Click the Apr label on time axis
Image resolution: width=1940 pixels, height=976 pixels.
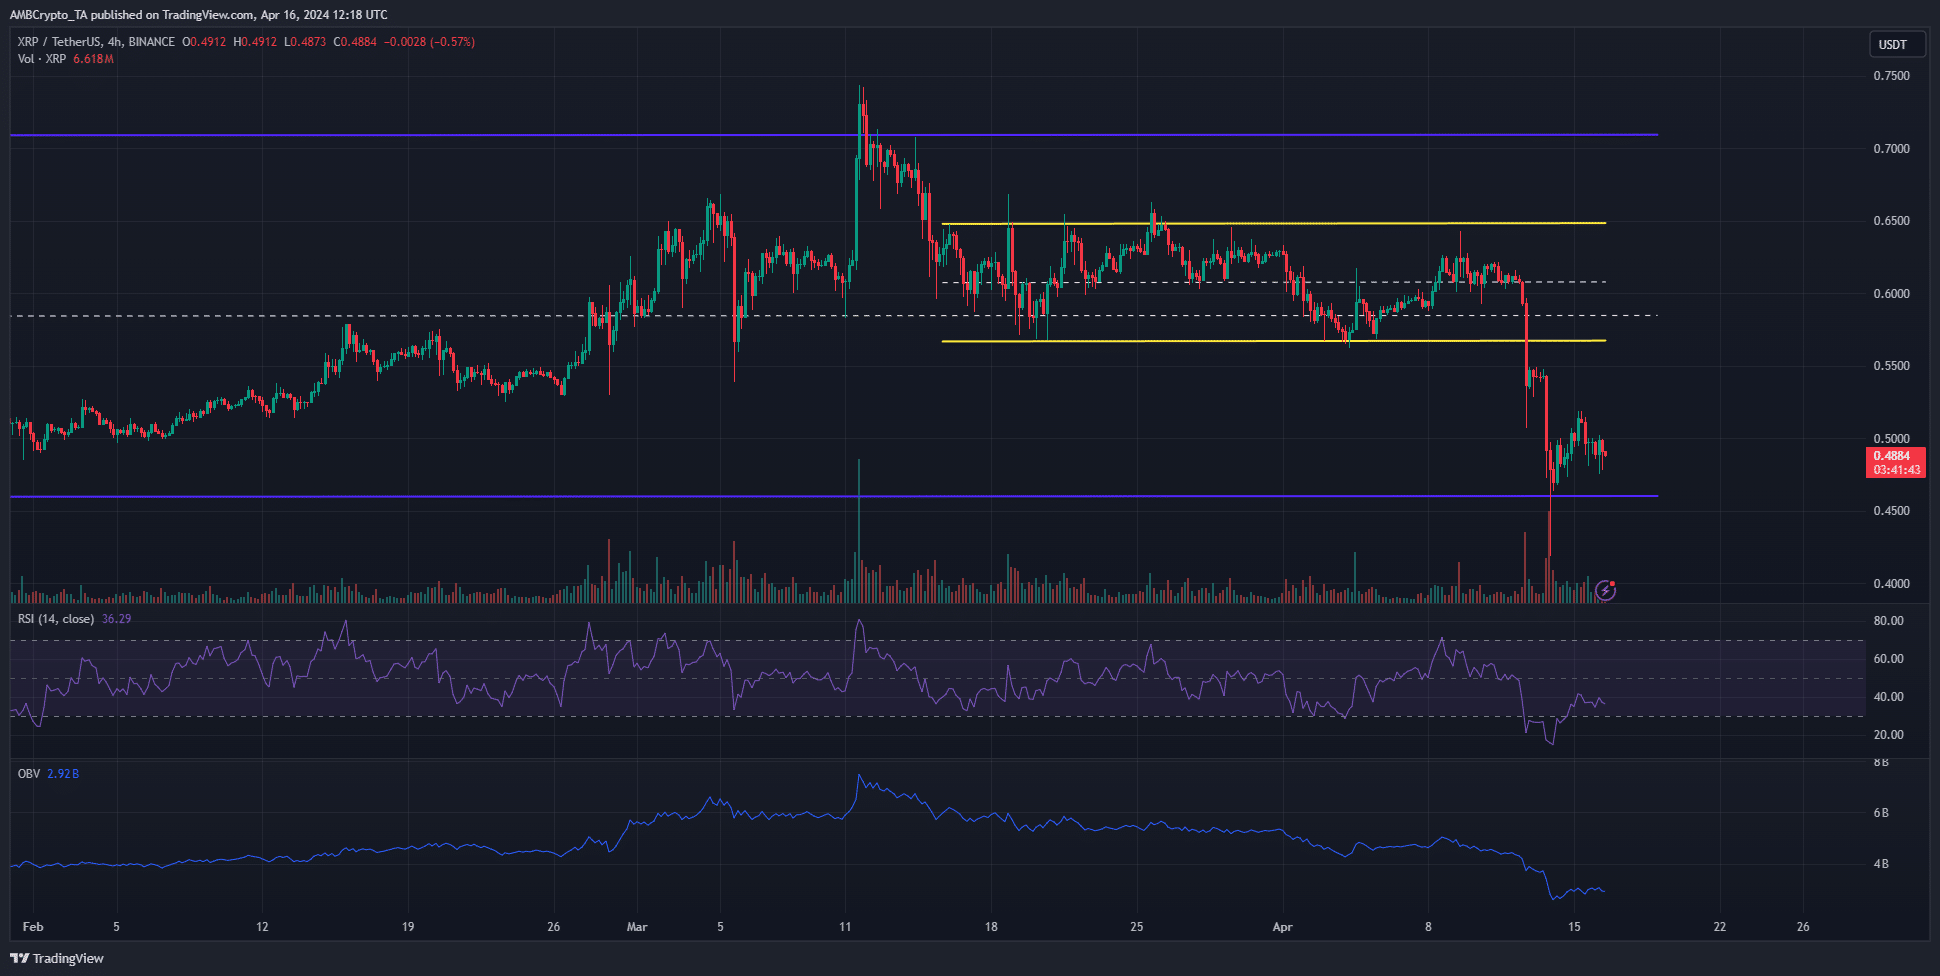point(1282,927)
